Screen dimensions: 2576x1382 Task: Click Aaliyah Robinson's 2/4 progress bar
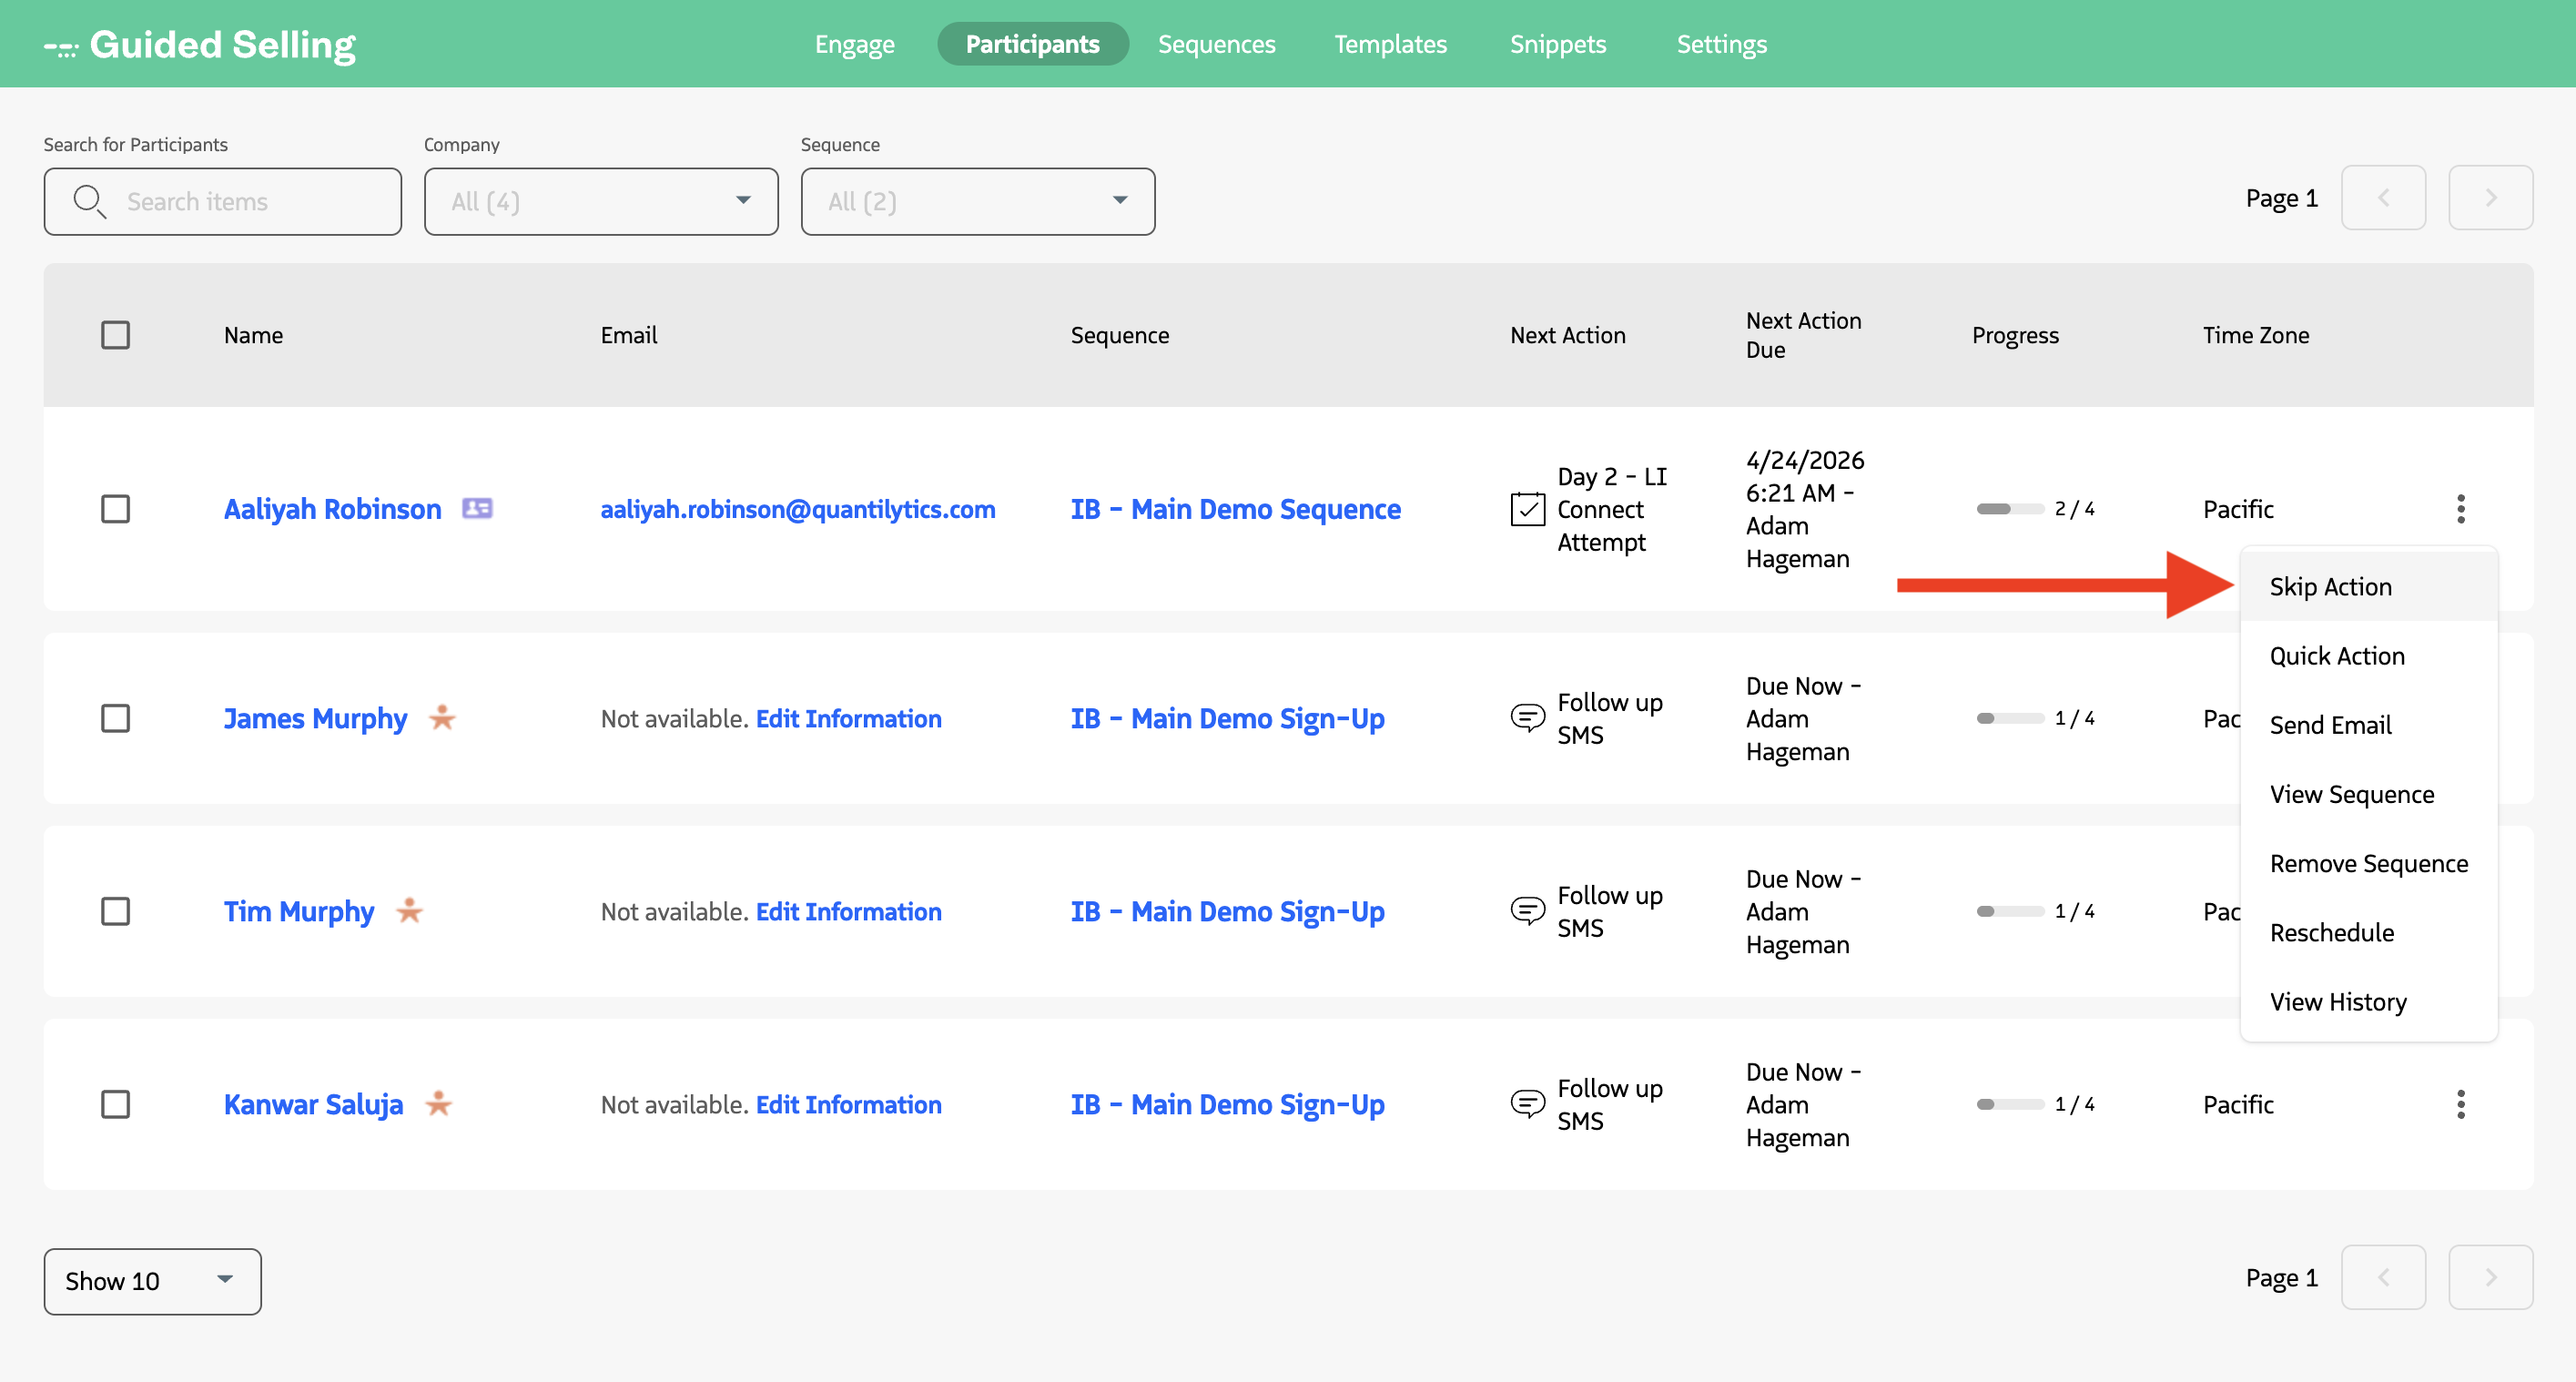coord(2009,508)
